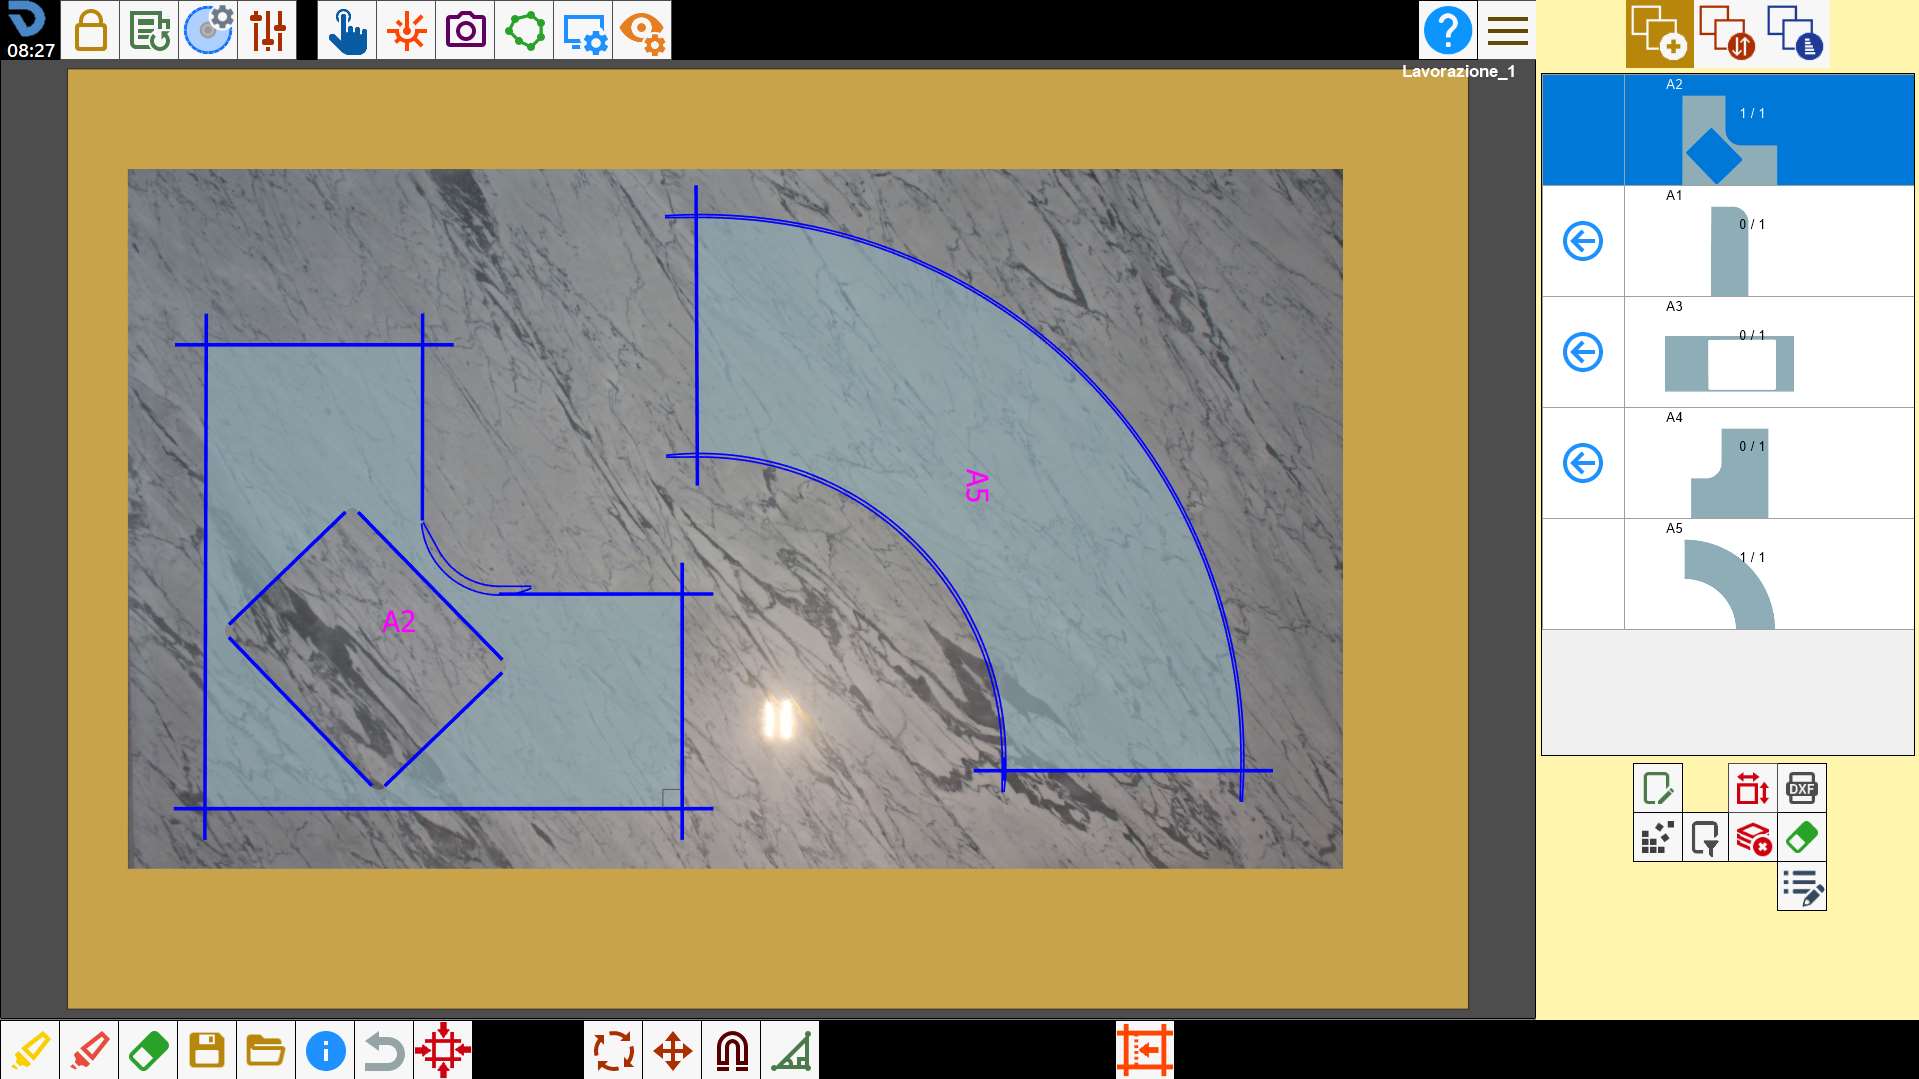Select the A5 arc piece thumbnail
Viewport: 1919px width, 1079px height.
[x=1729, y=584]
